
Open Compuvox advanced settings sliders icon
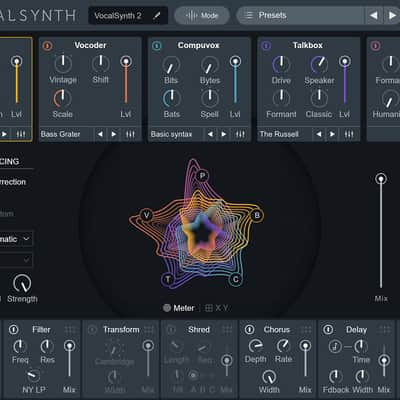point(240,134)
